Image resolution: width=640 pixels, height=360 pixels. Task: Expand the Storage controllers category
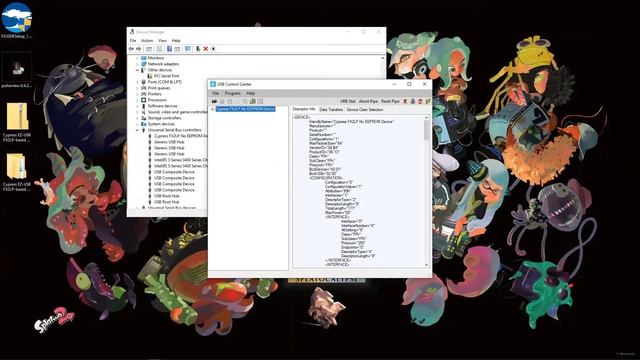click(137, 118)
